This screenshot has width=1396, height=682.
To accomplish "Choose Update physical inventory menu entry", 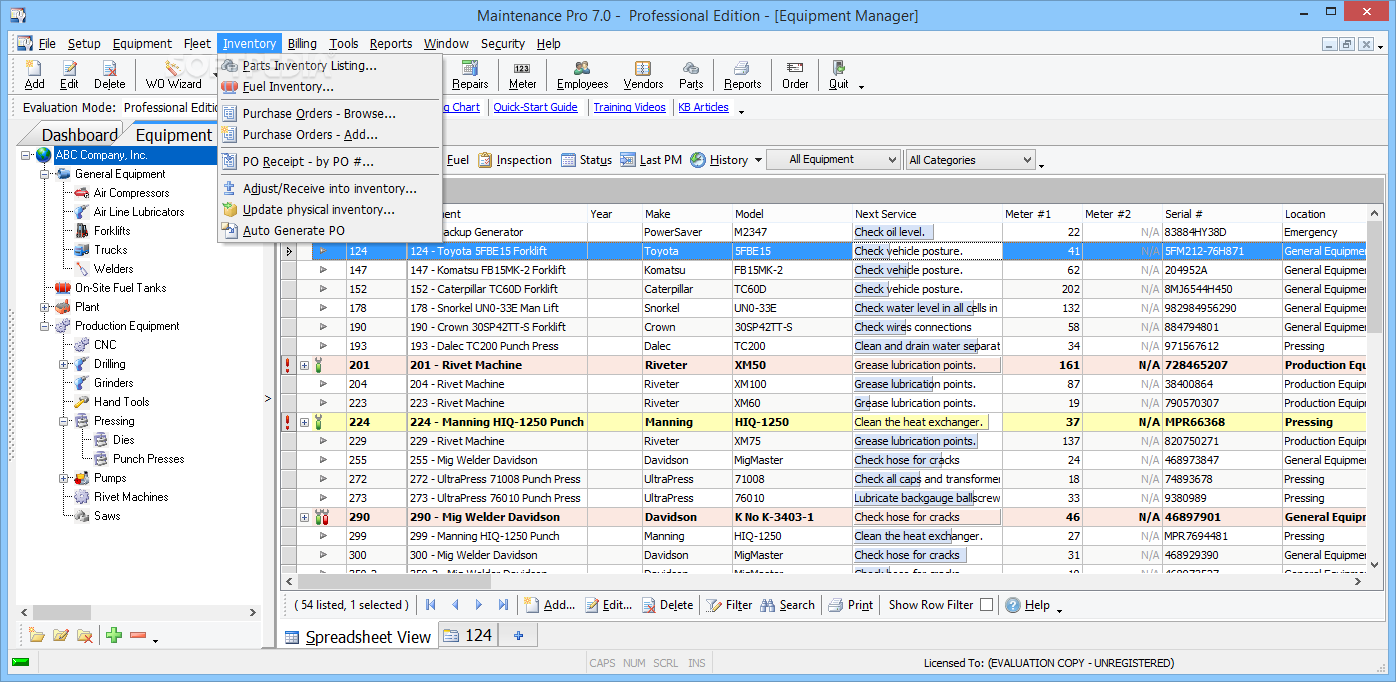I will [330, 210].
